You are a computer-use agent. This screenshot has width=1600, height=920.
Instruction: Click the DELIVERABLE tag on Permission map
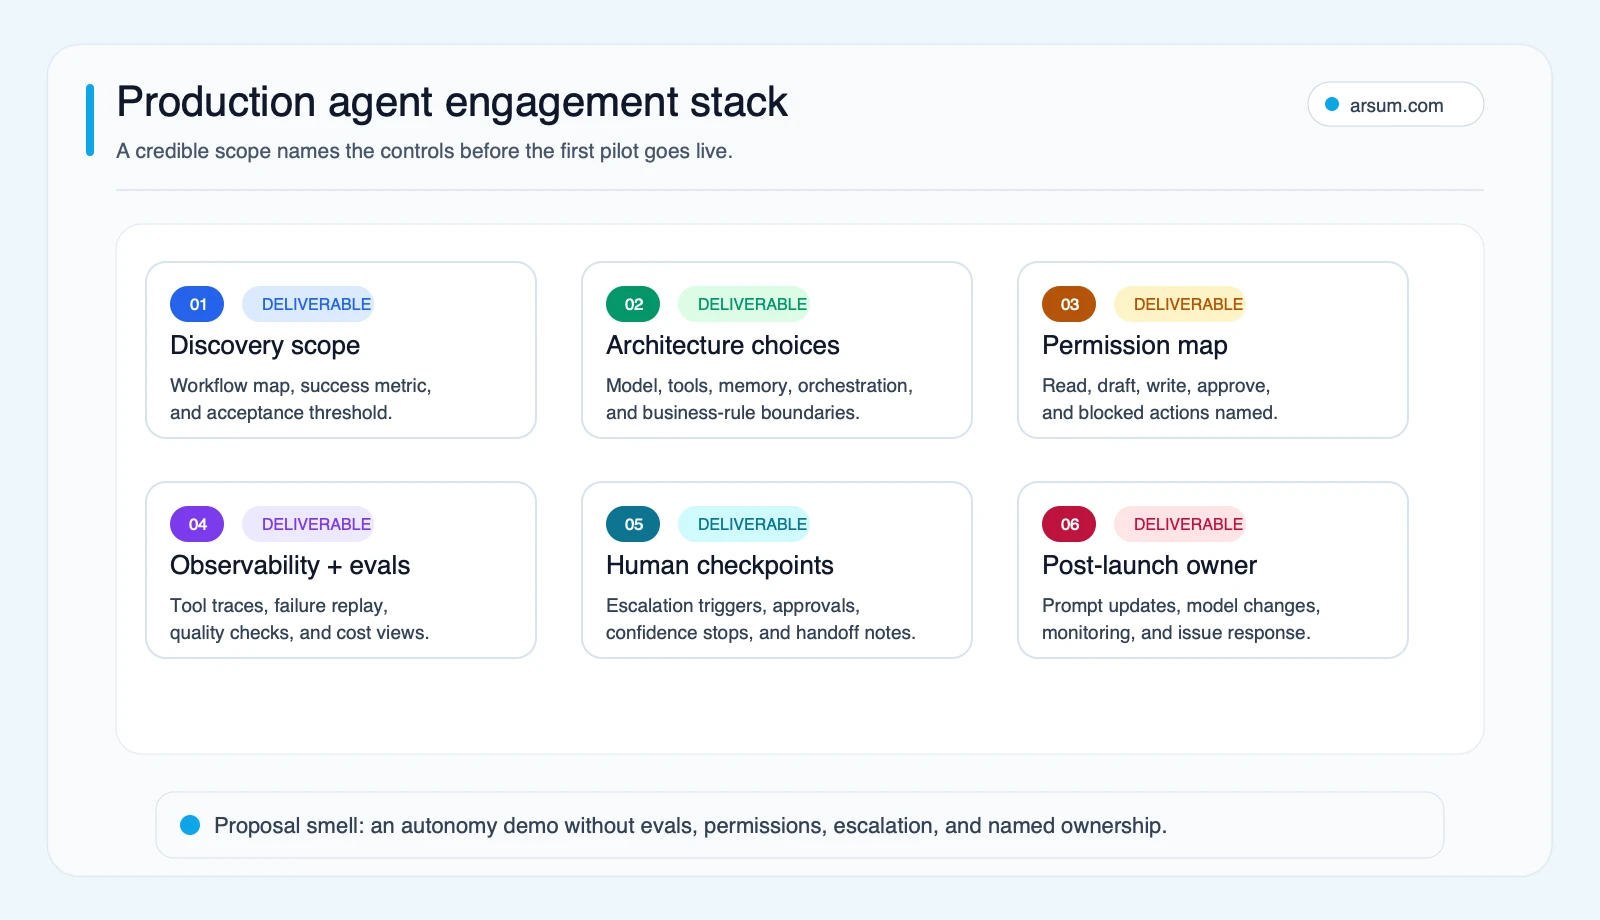(x=1180, y=304)
